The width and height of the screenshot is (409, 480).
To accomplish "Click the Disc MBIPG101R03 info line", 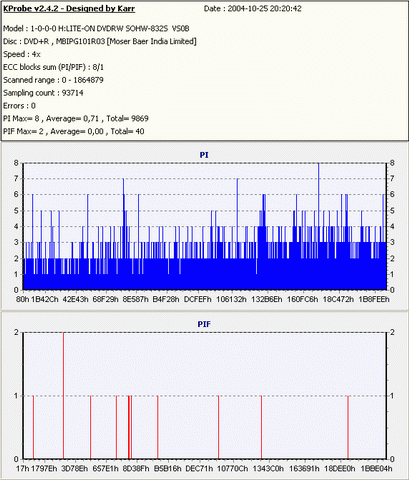I will point(100,42).
